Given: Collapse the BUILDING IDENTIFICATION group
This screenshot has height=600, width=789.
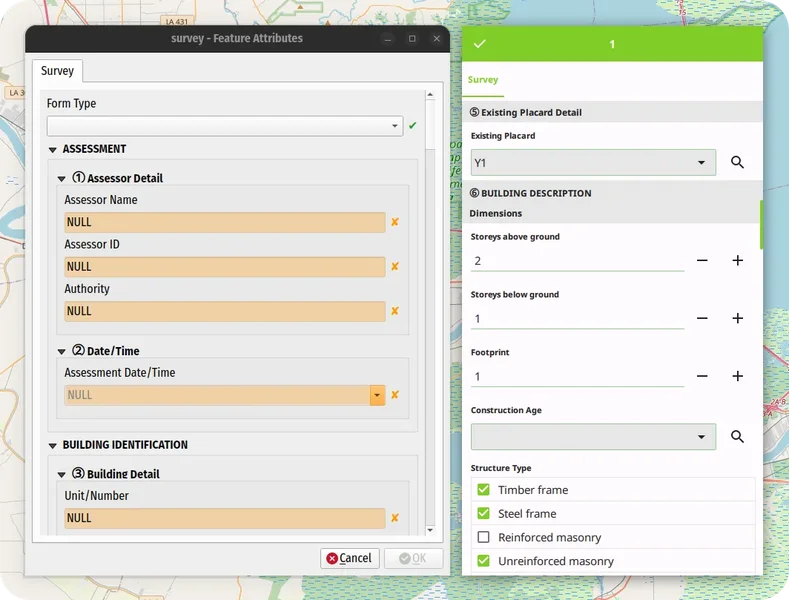Looking at the screenshot, I should [53, 446].
